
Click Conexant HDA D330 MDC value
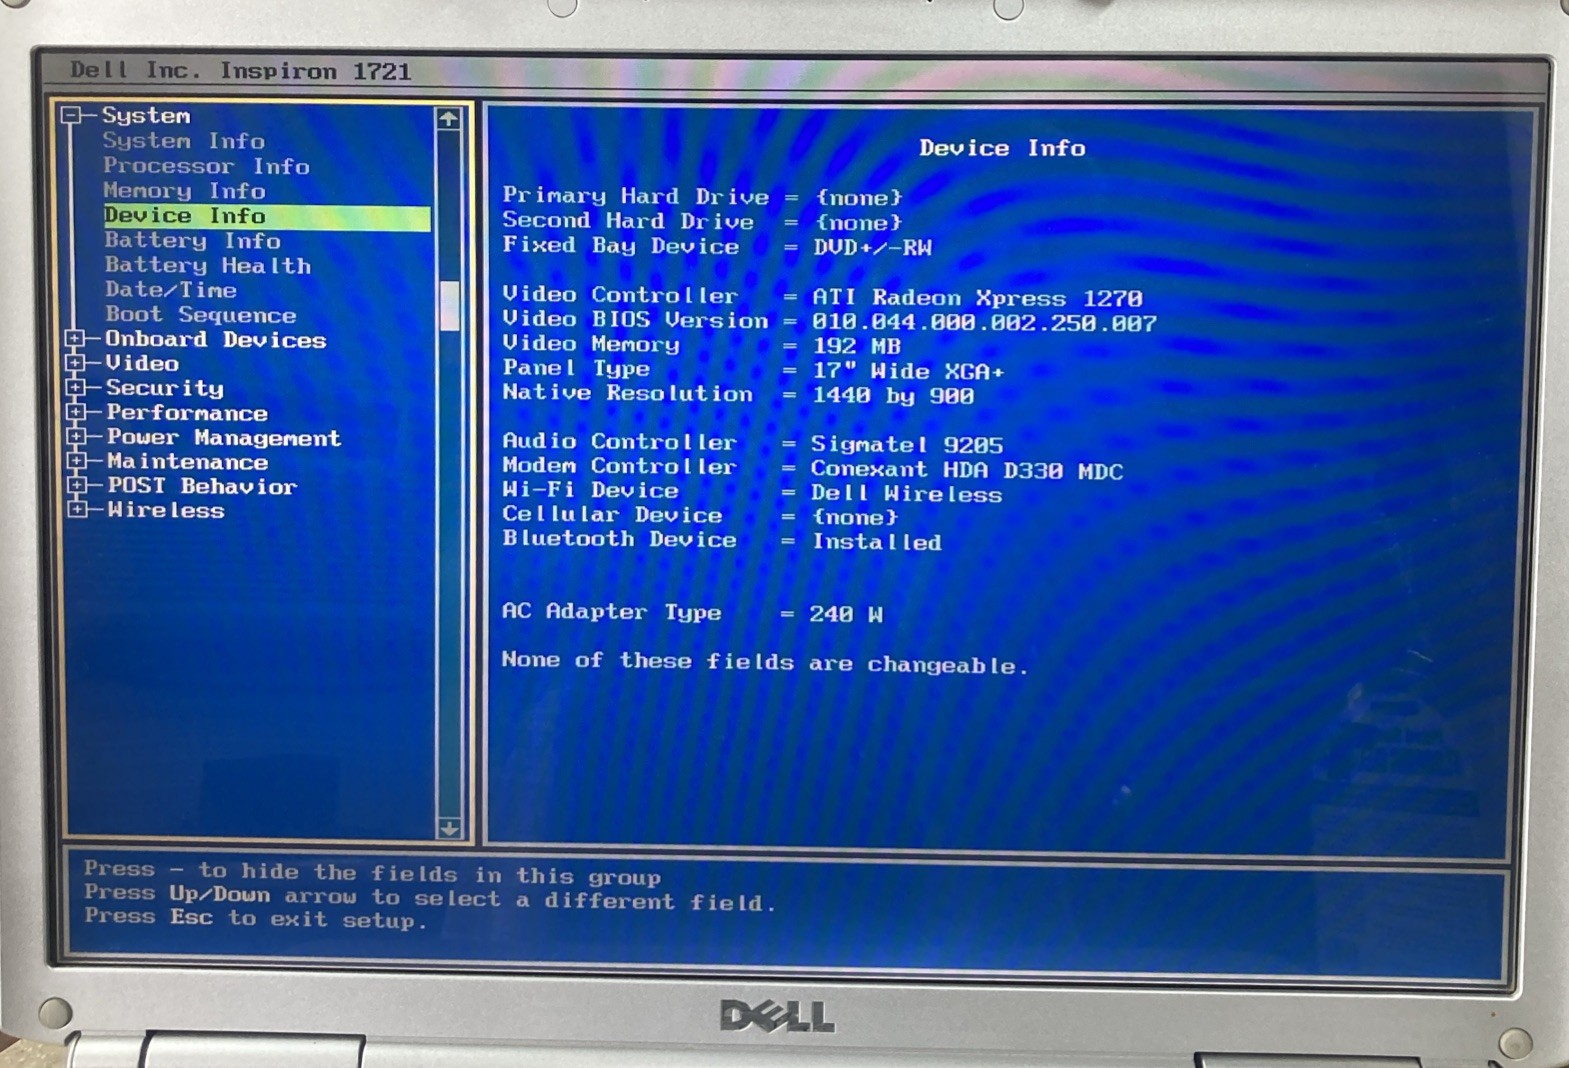click(967, 470)
